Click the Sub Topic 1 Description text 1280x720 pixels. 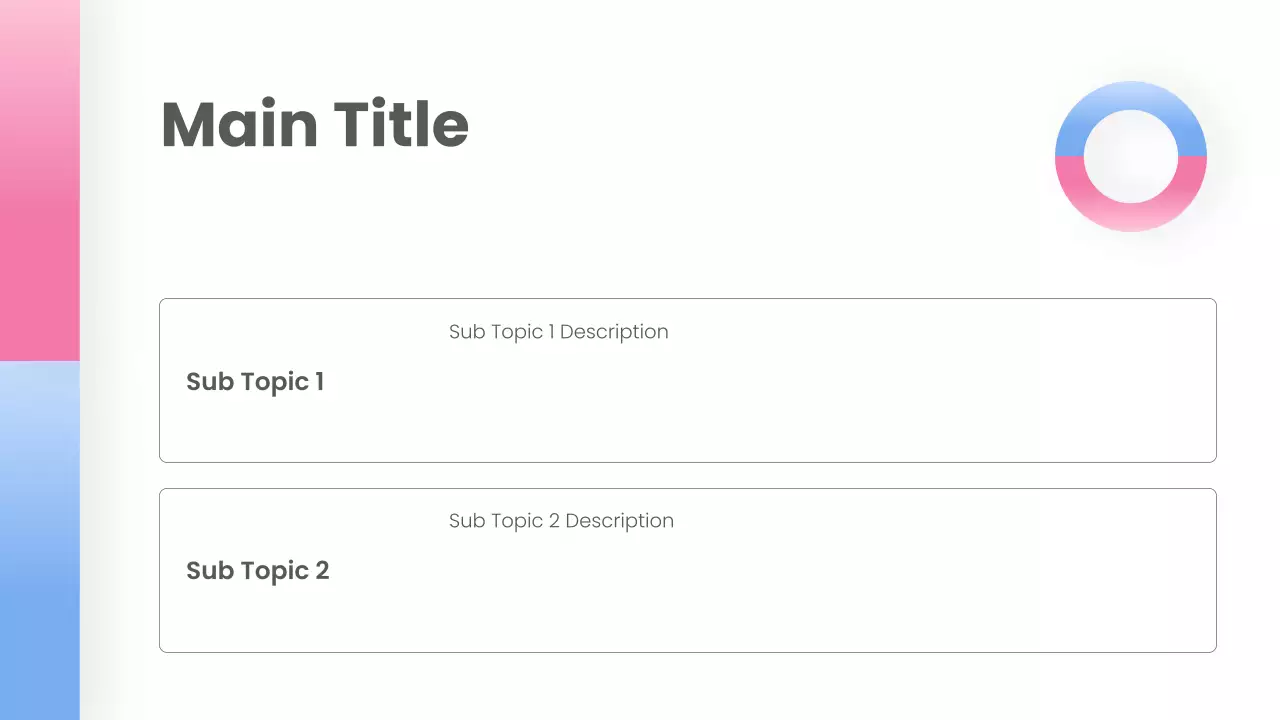click(558, 332)
